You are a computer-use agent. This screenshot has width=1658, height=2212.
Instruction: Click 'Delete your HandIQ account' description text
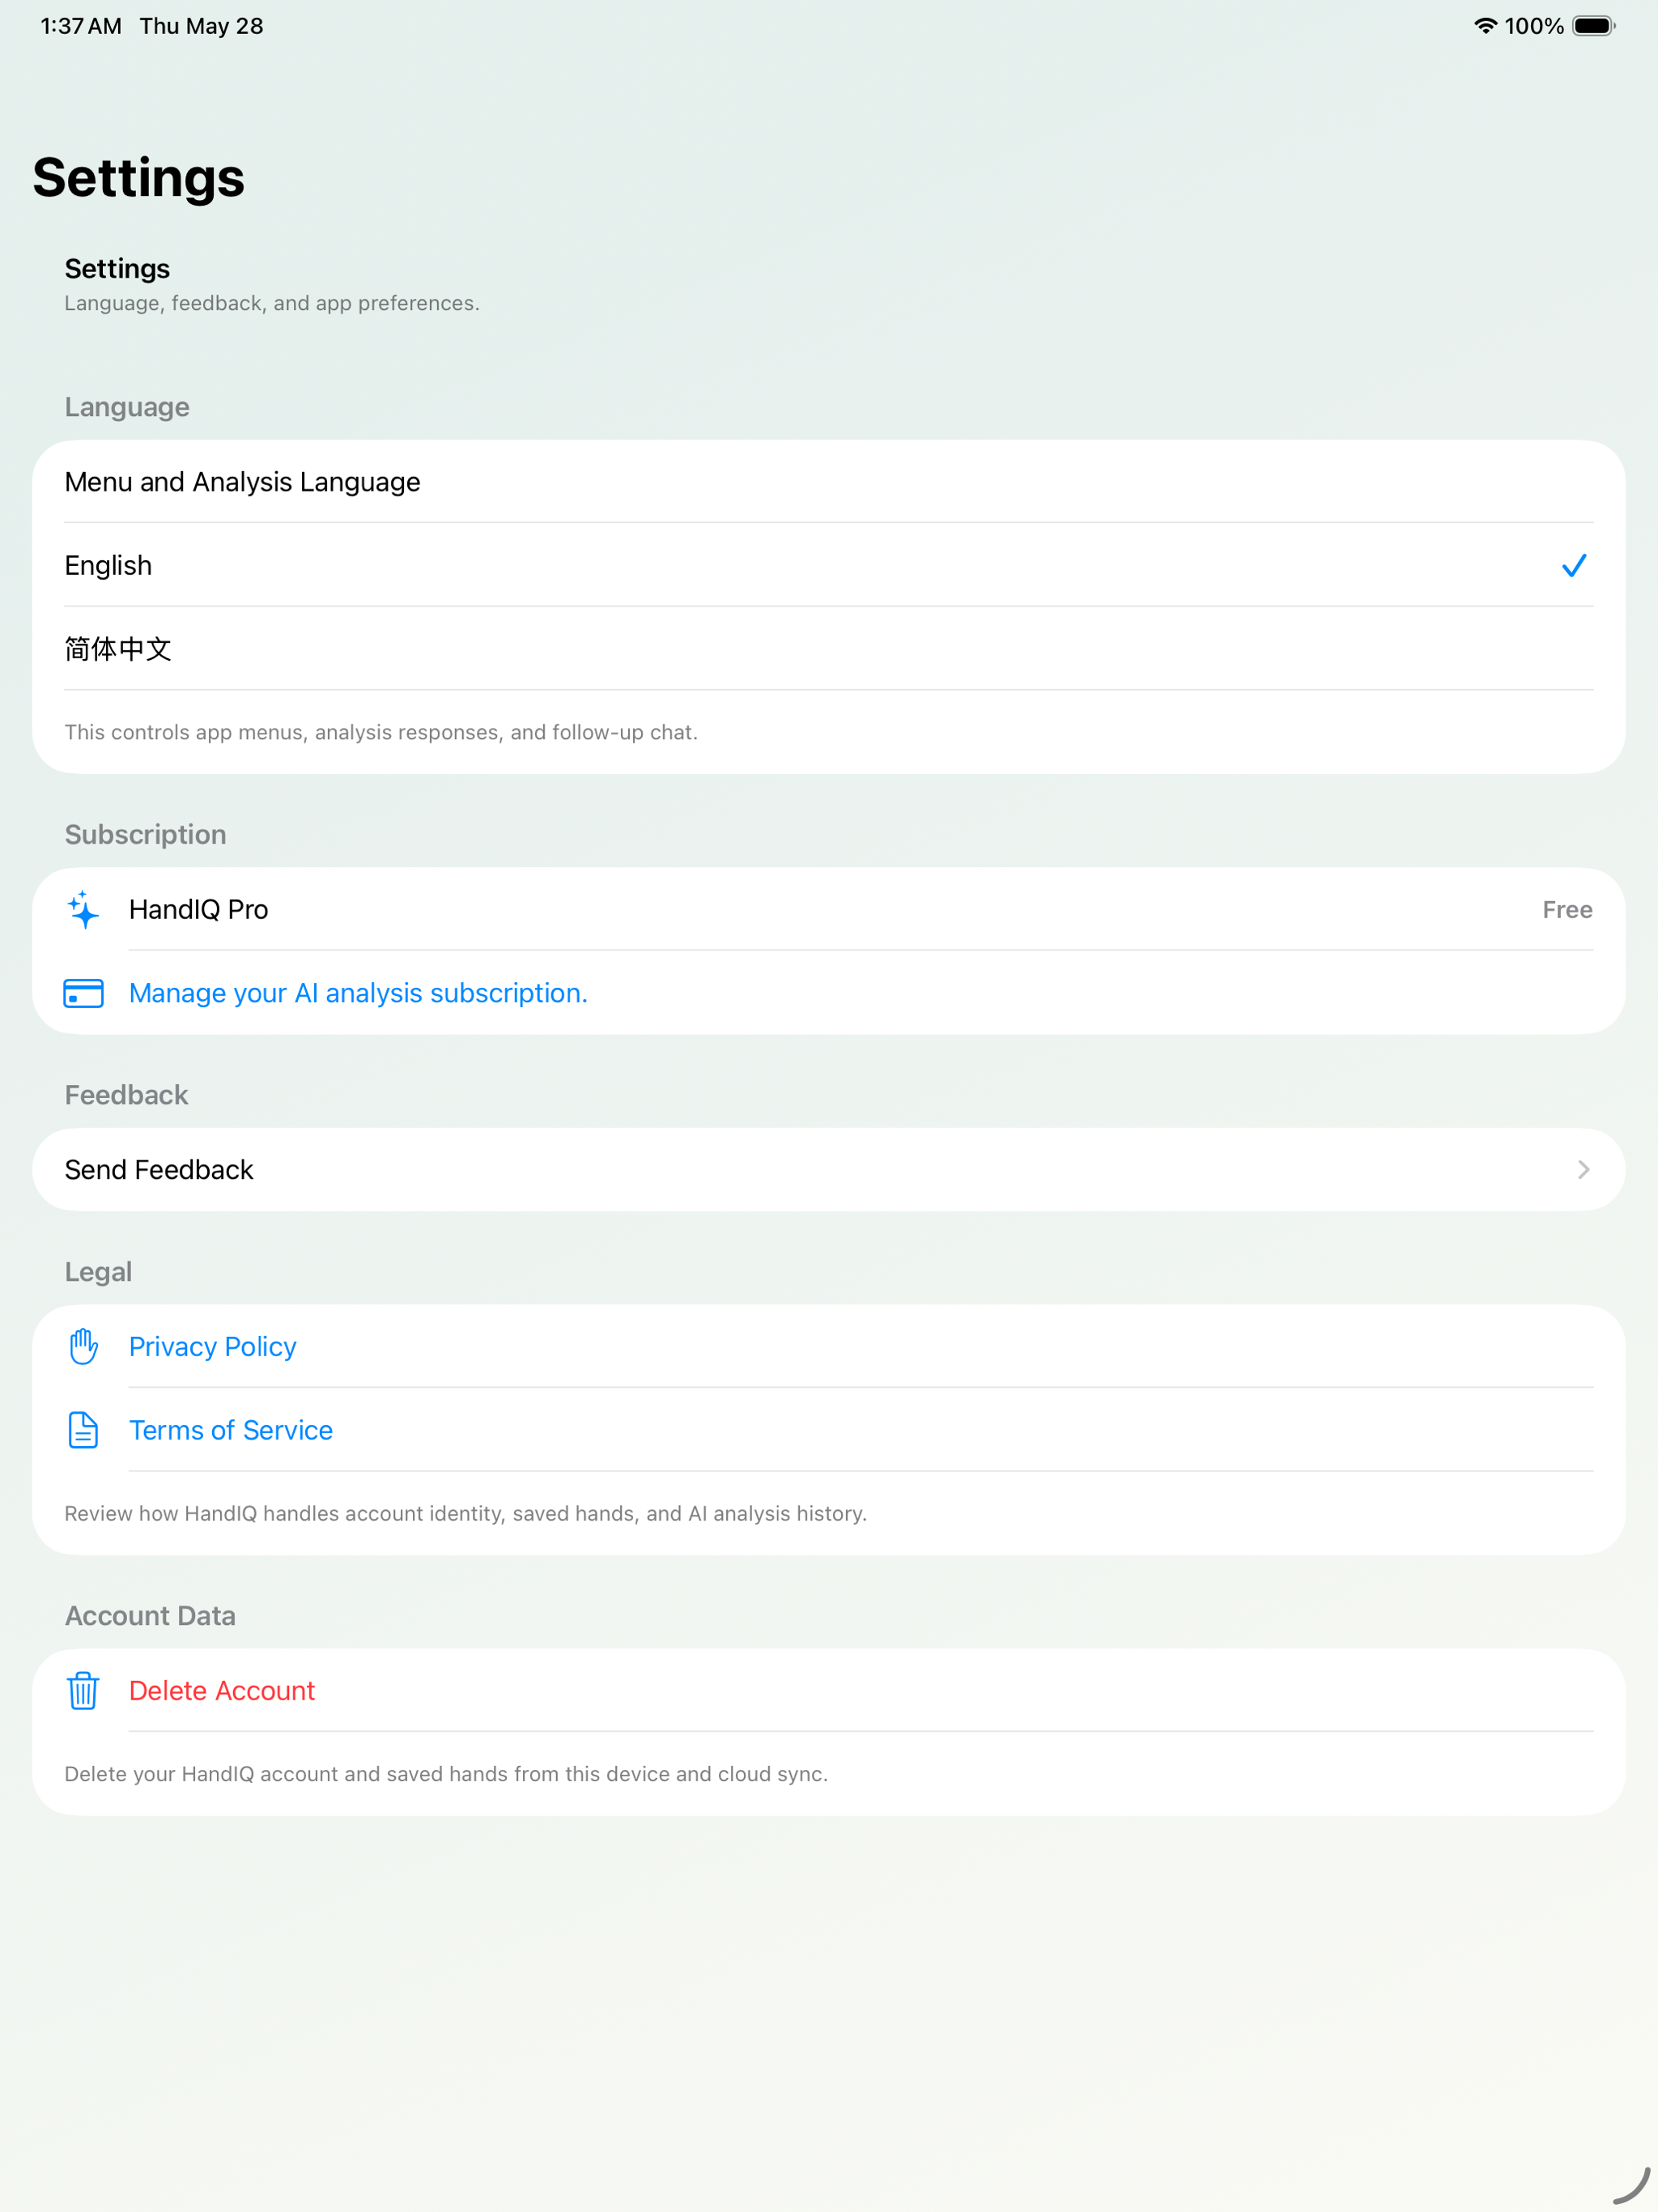446,1774
